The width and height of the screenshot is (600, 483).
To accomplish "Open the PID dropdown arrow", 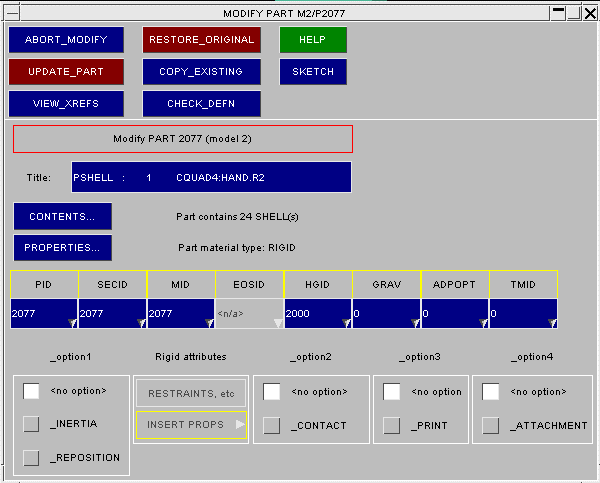I will 73,323.
